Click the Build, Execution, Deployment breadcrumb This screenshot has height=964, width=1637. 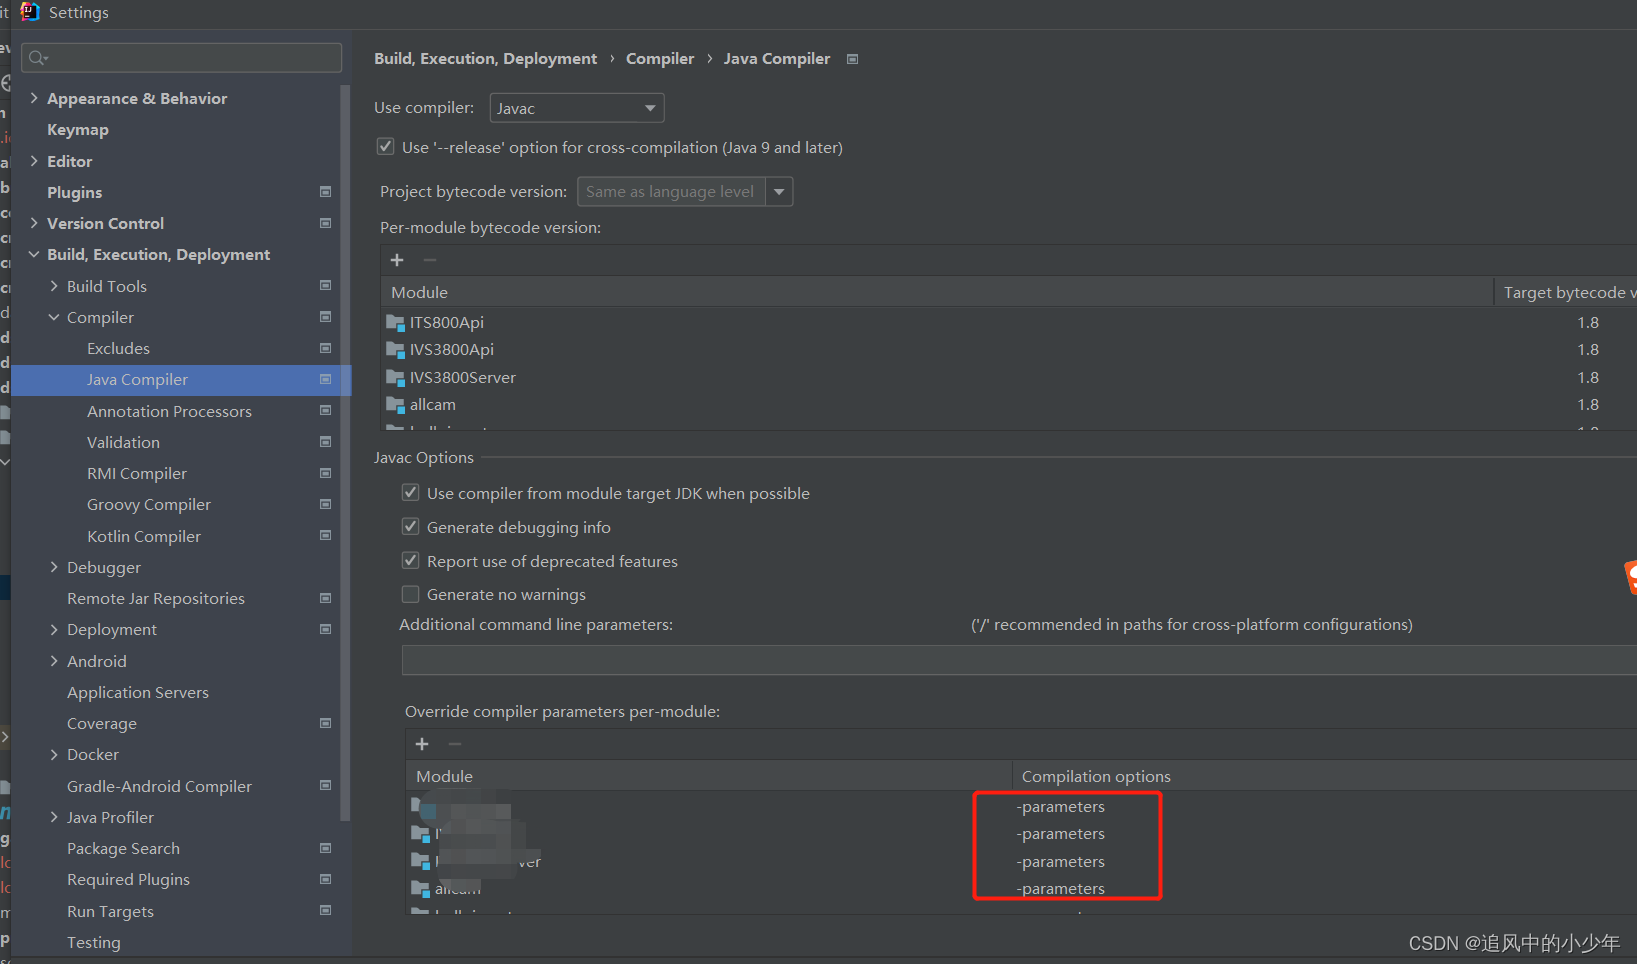[485, 59]
